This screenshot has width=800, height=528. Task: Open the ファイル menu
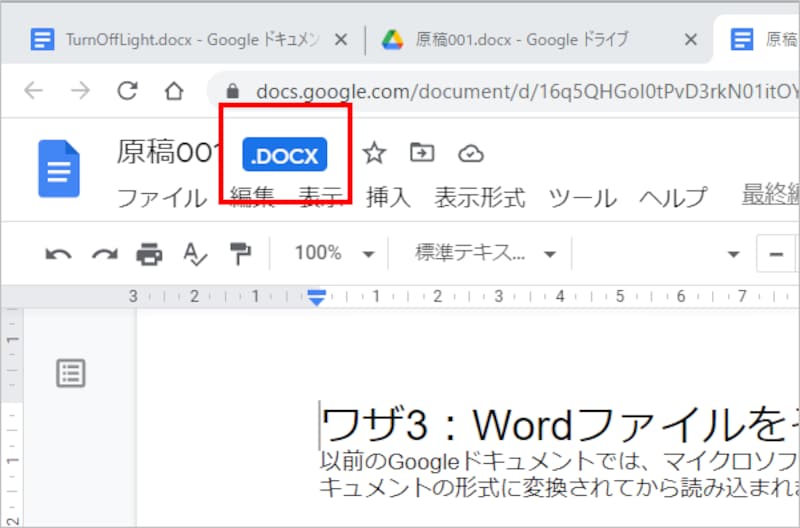[162, 197]
